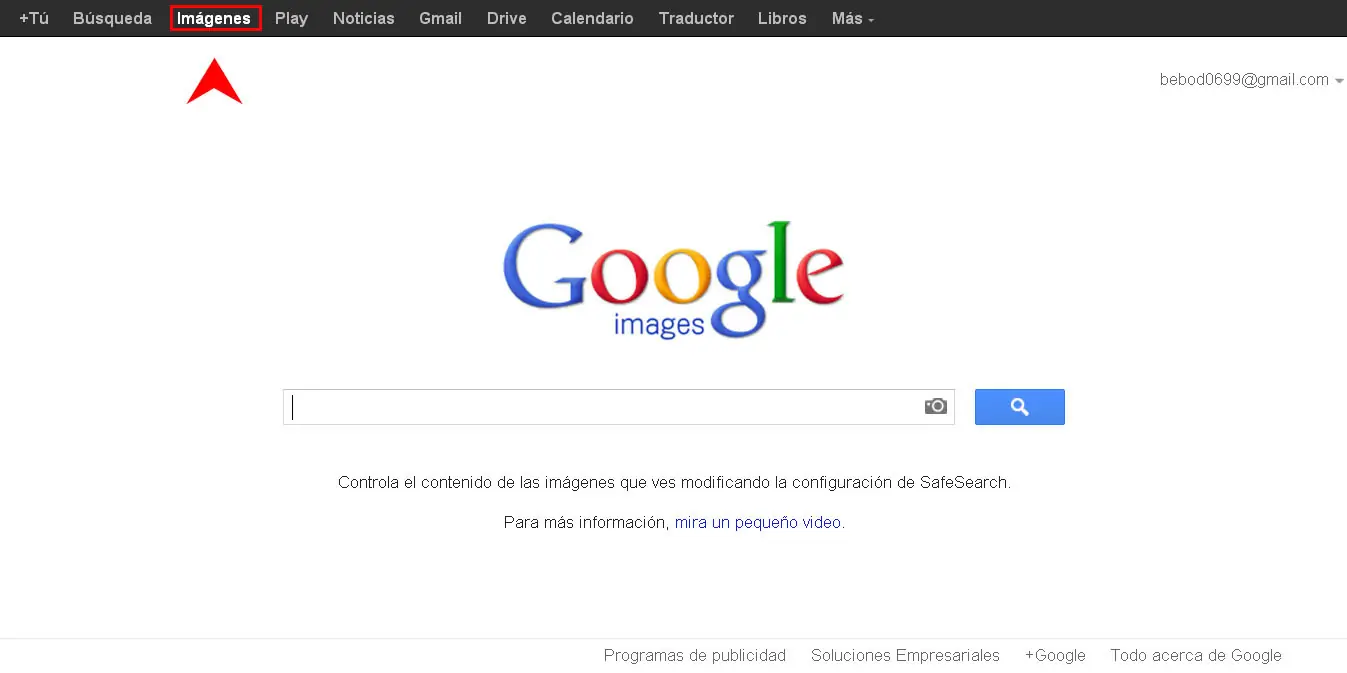The width and height of the screenshot is (1347, 673).
Task: Go to Búsqueda in the top bar
Action: [x=112, y=18]
